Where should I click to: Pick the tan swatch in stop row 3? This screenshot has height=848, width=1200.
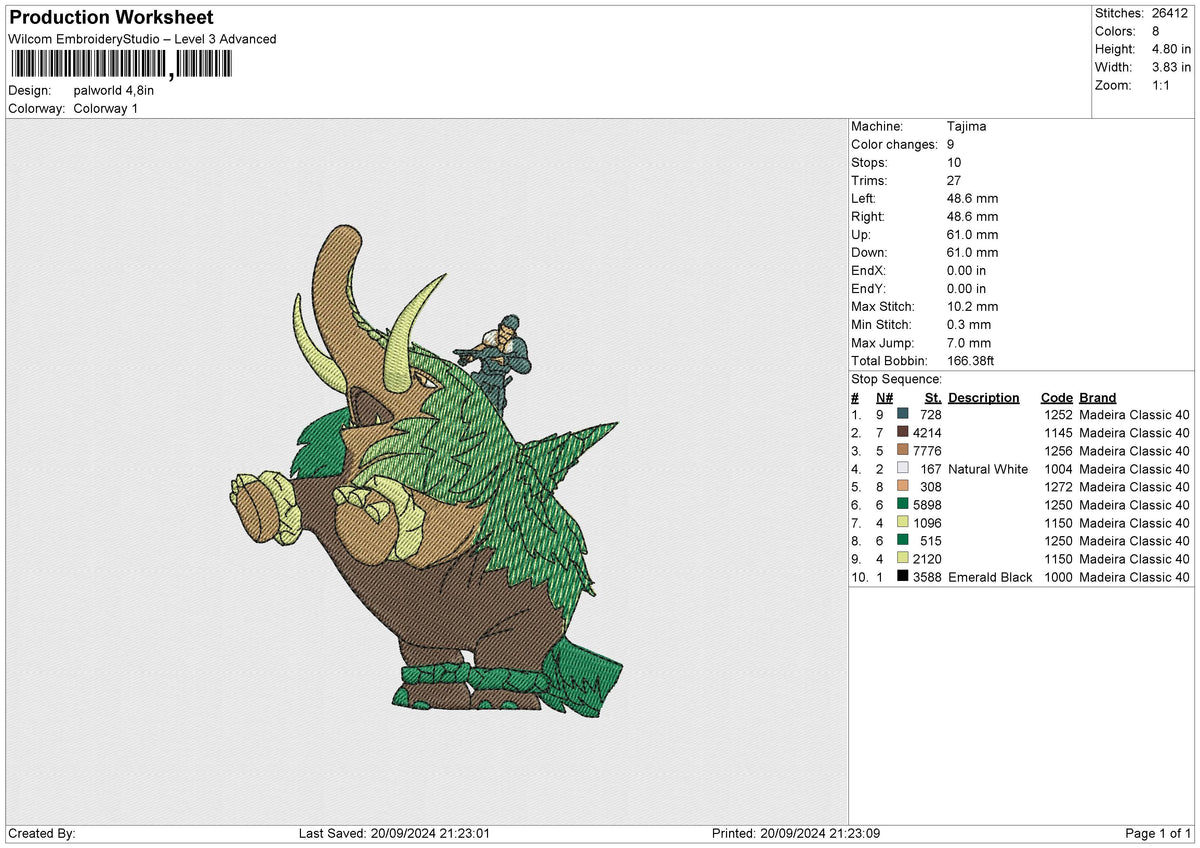point(903,451)
